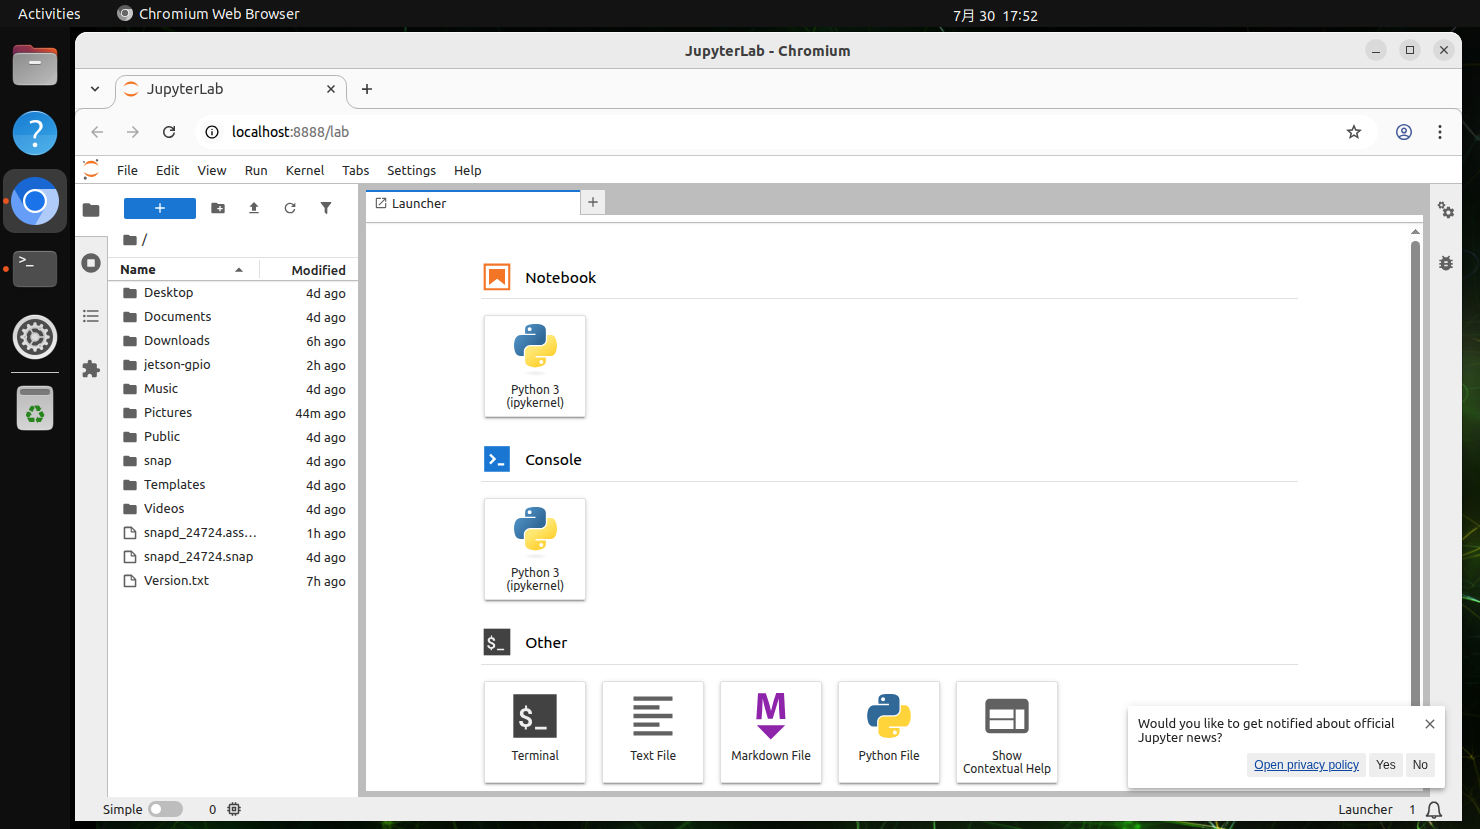
Task: Create a new Markdown File
Action: 771,732
